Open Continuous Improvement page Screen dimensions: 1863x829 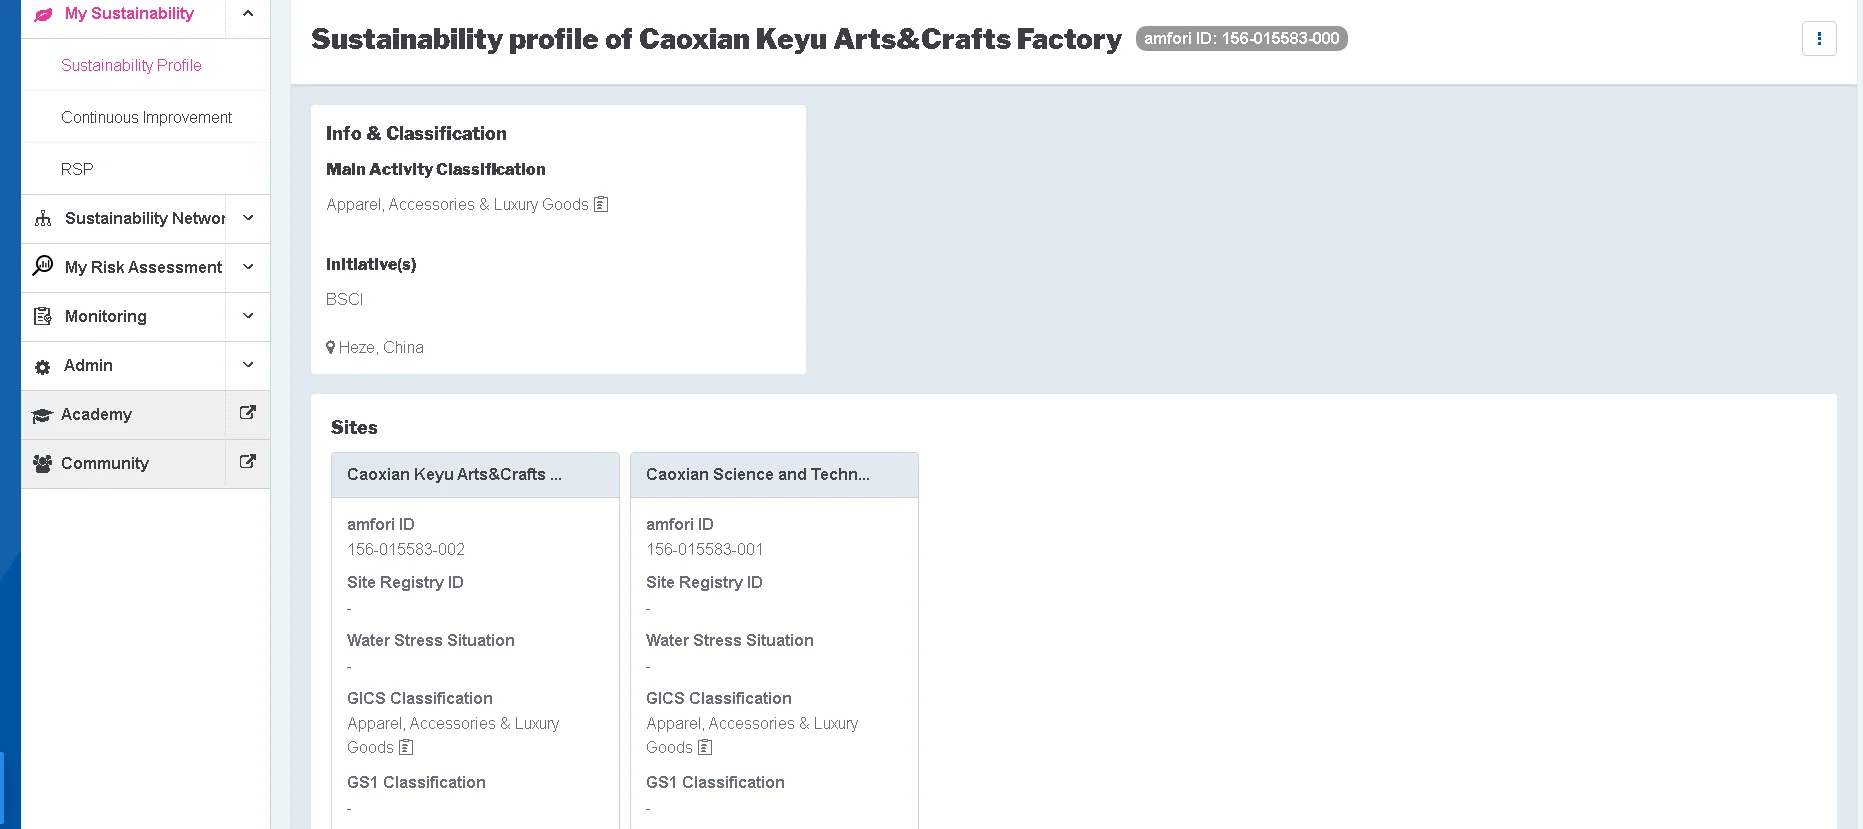coord(146,117)
